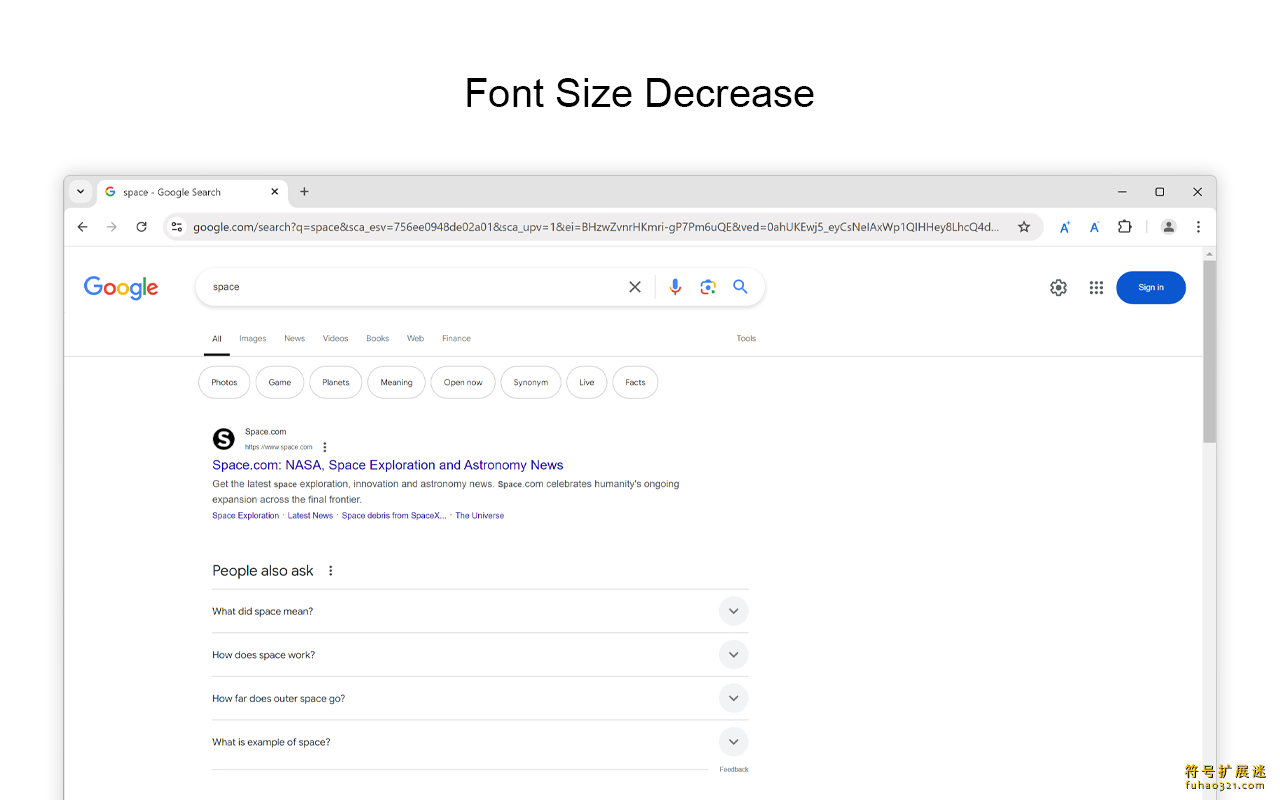Open Google apps grid icon
This screenshot has width=1280, height=800.
tap(1096, 288)
